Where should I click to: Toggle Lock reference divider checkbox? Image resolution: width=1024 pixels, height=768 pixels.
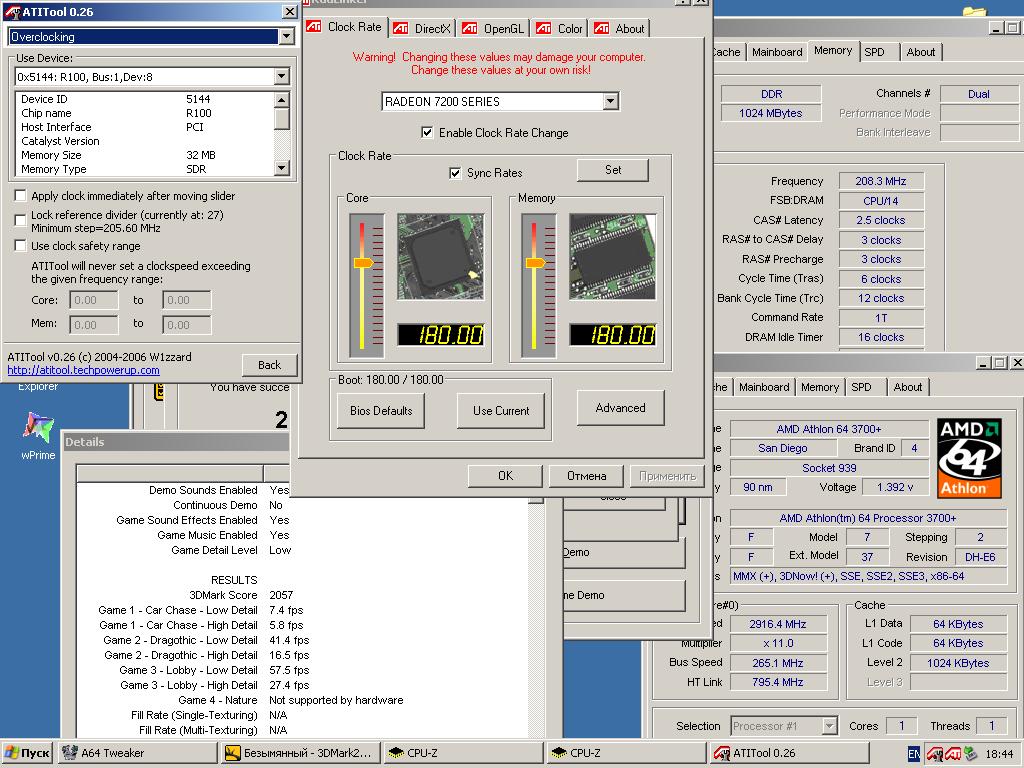(x=21, y=221)
